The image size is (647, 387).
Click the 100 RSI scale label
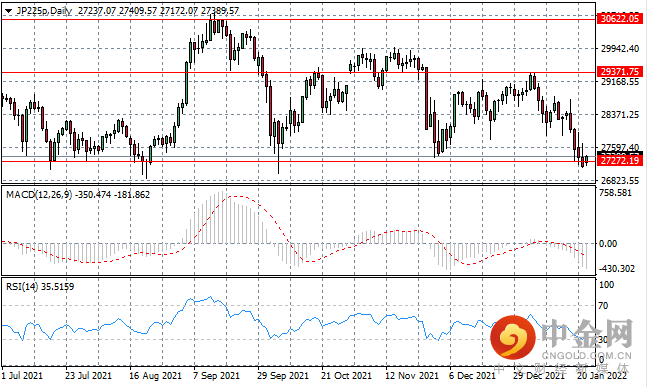tap(606, 285)
